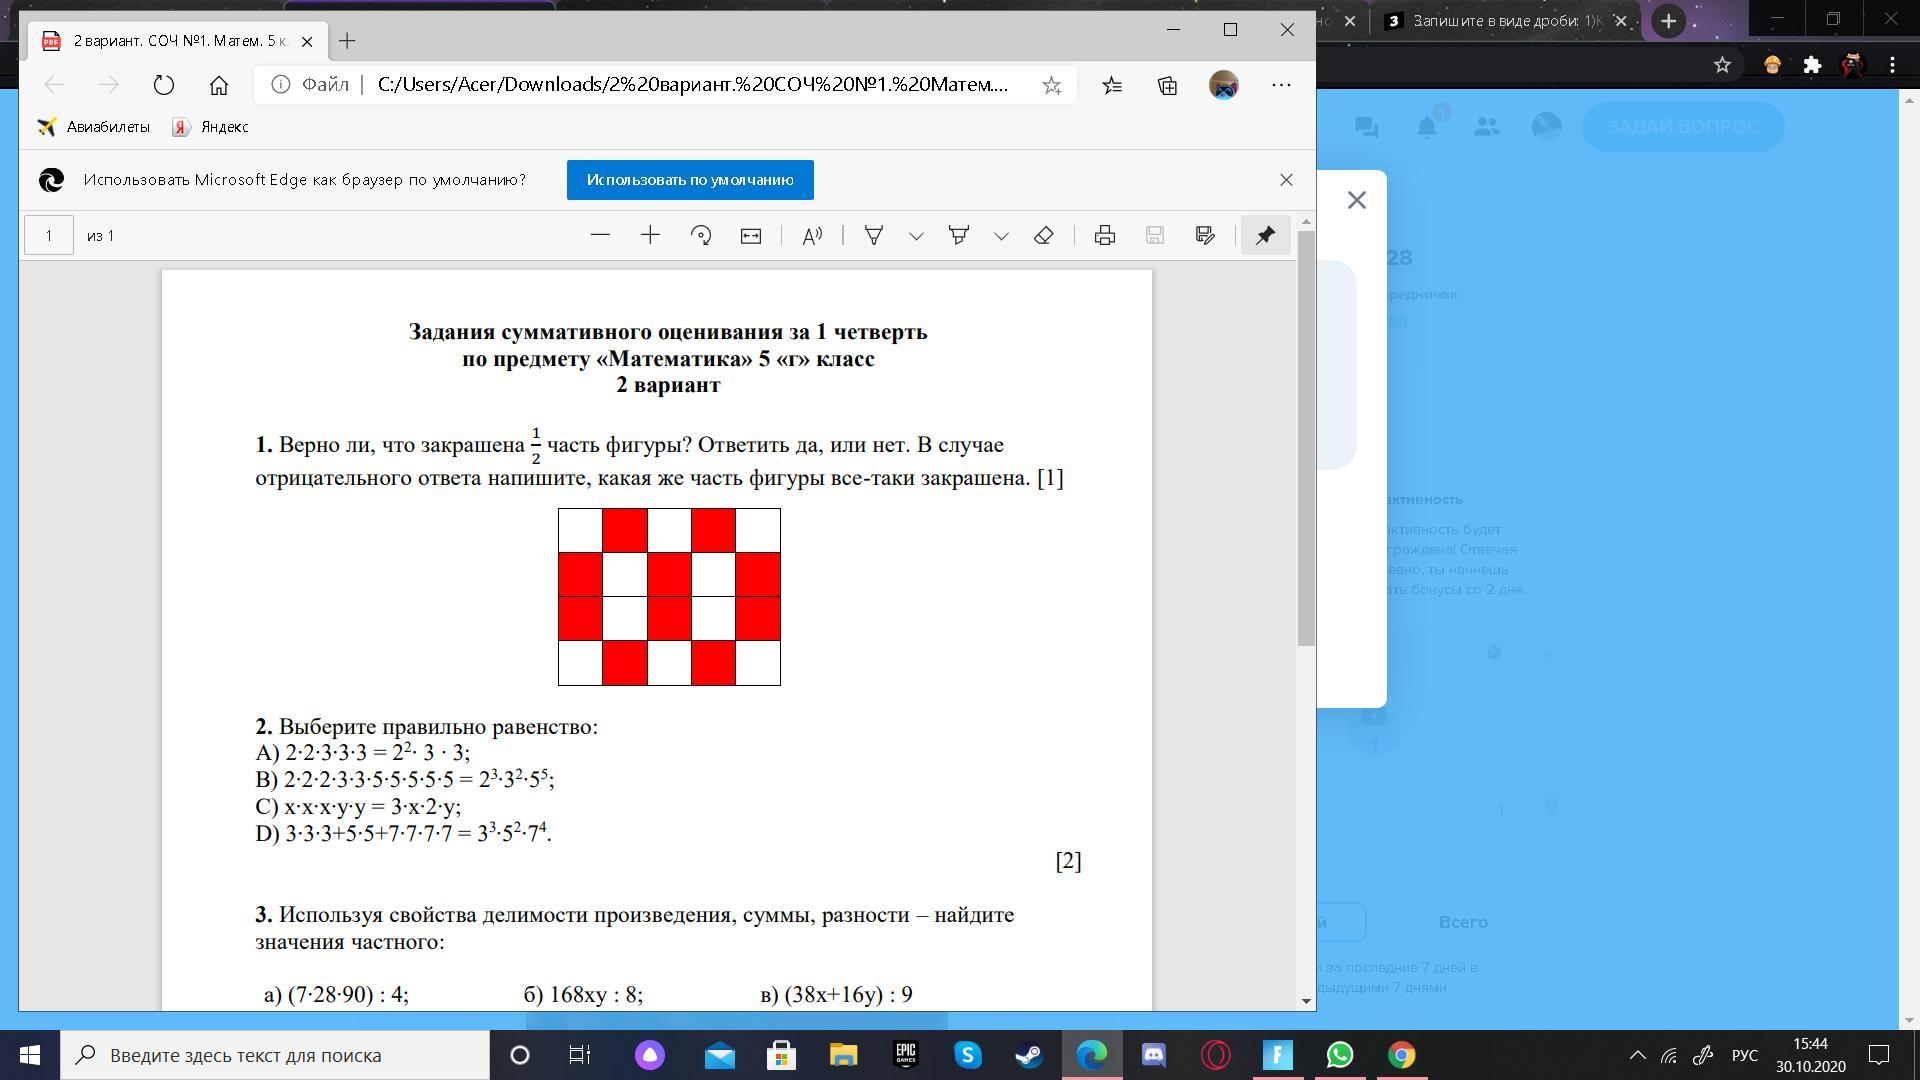1920x1080 pixels.
Task: Expand the highlighter options dropdown
Action: pos(1001,236)
